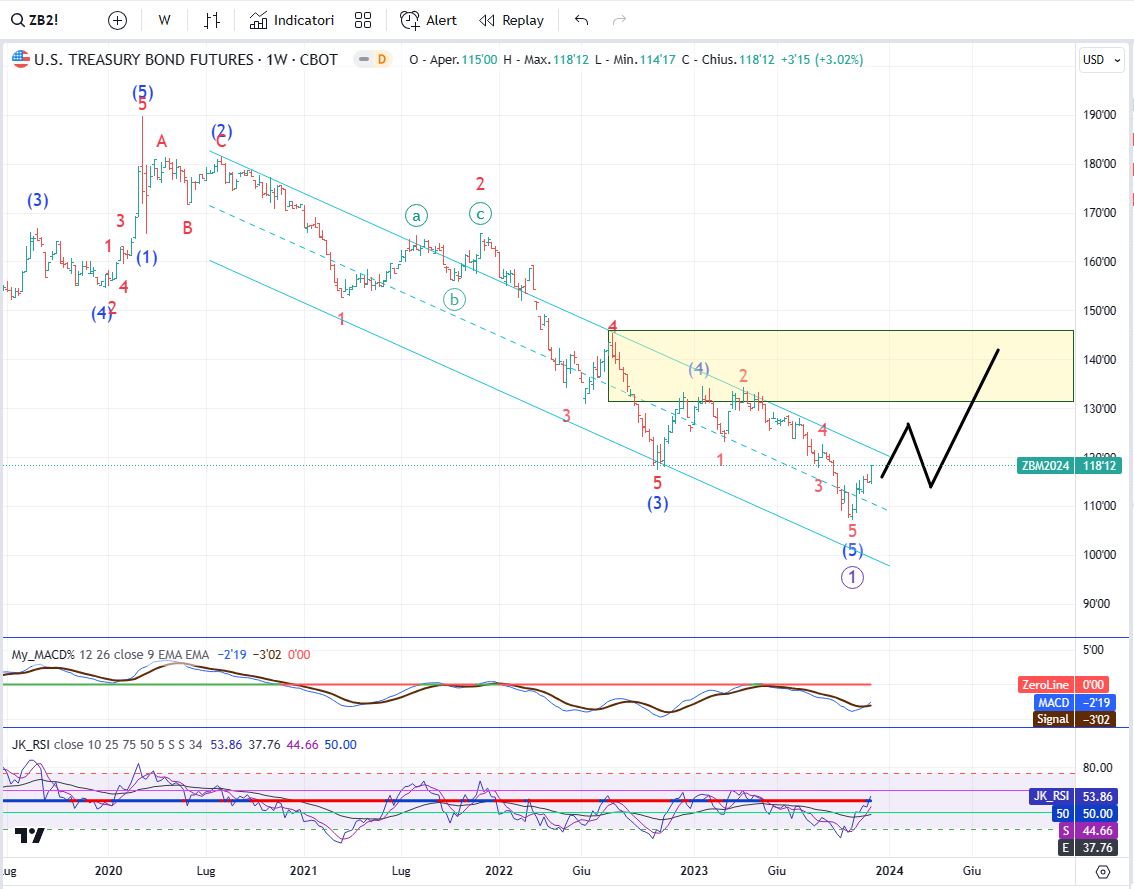Click the US flag symbol logo

(x=21, y=59)
